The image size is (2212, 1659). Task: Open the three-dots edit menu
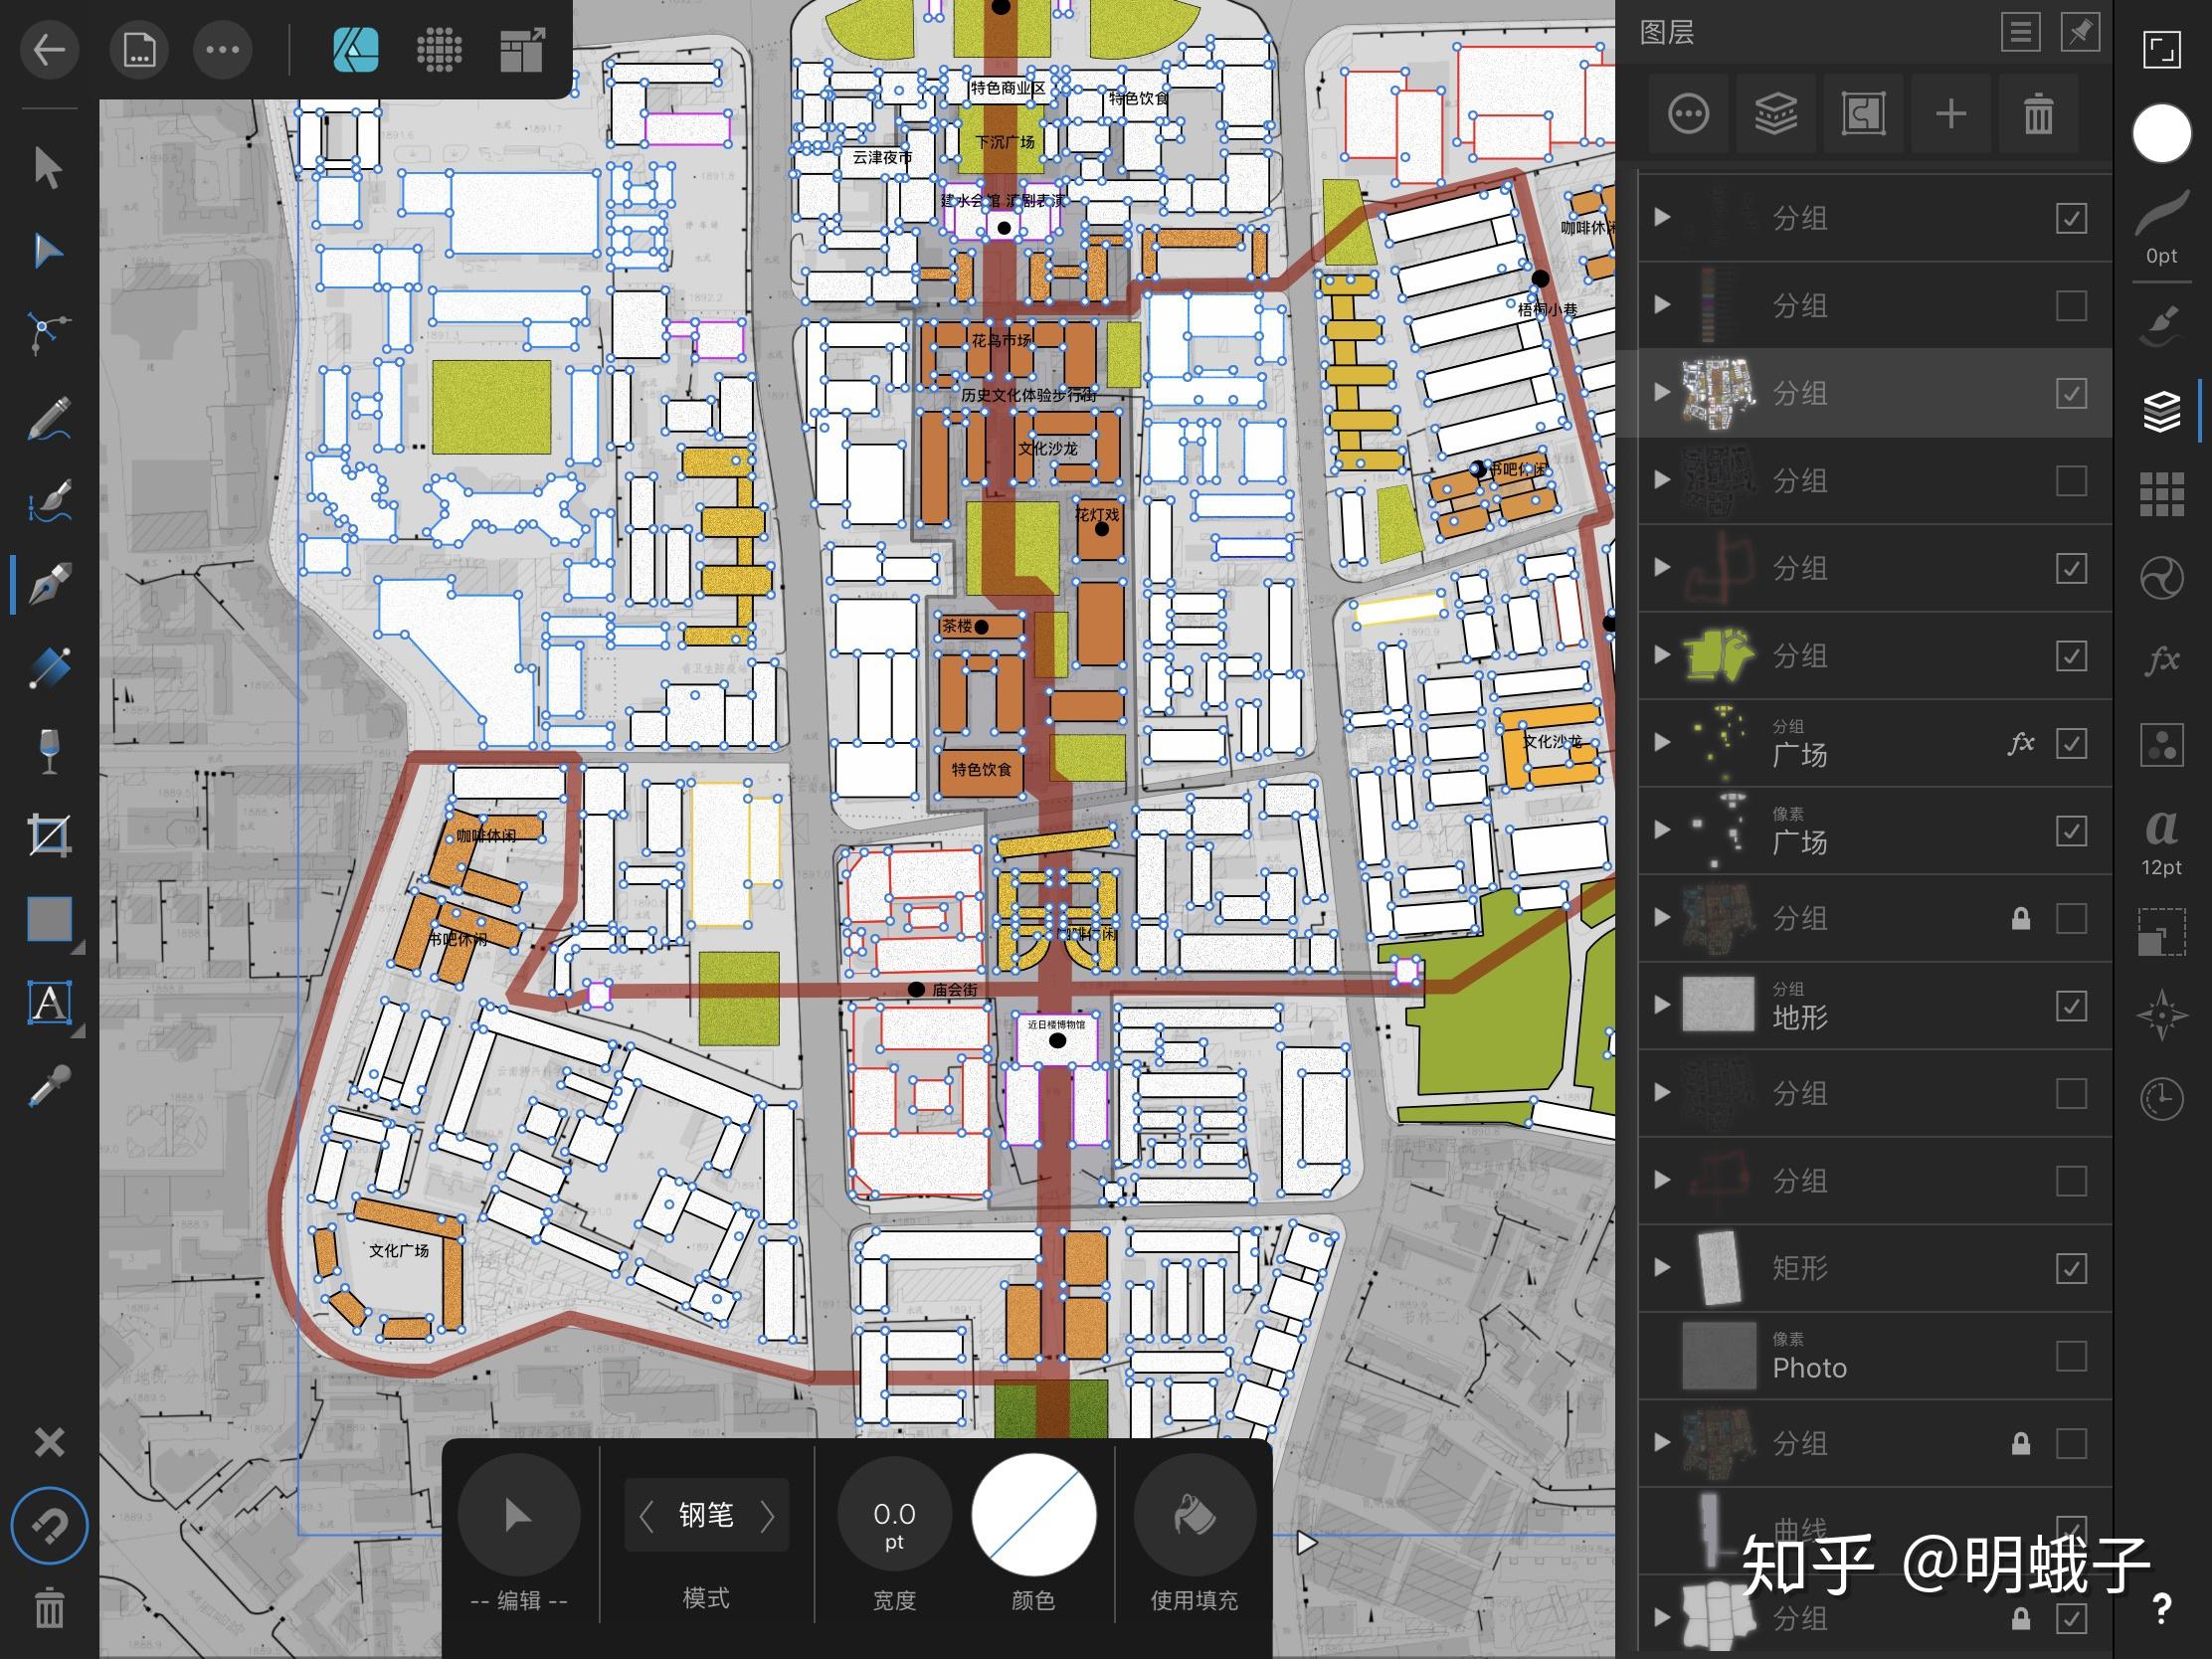(x=222, y=49)
